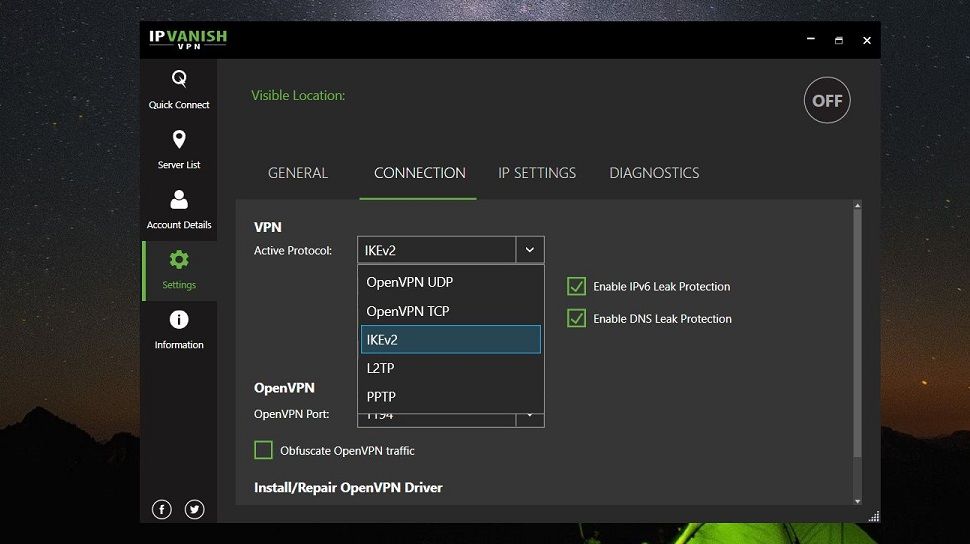This screenshot has height=544, width=970.
Task: Click the Active Protocol label
Action: (x=293, y=251)
